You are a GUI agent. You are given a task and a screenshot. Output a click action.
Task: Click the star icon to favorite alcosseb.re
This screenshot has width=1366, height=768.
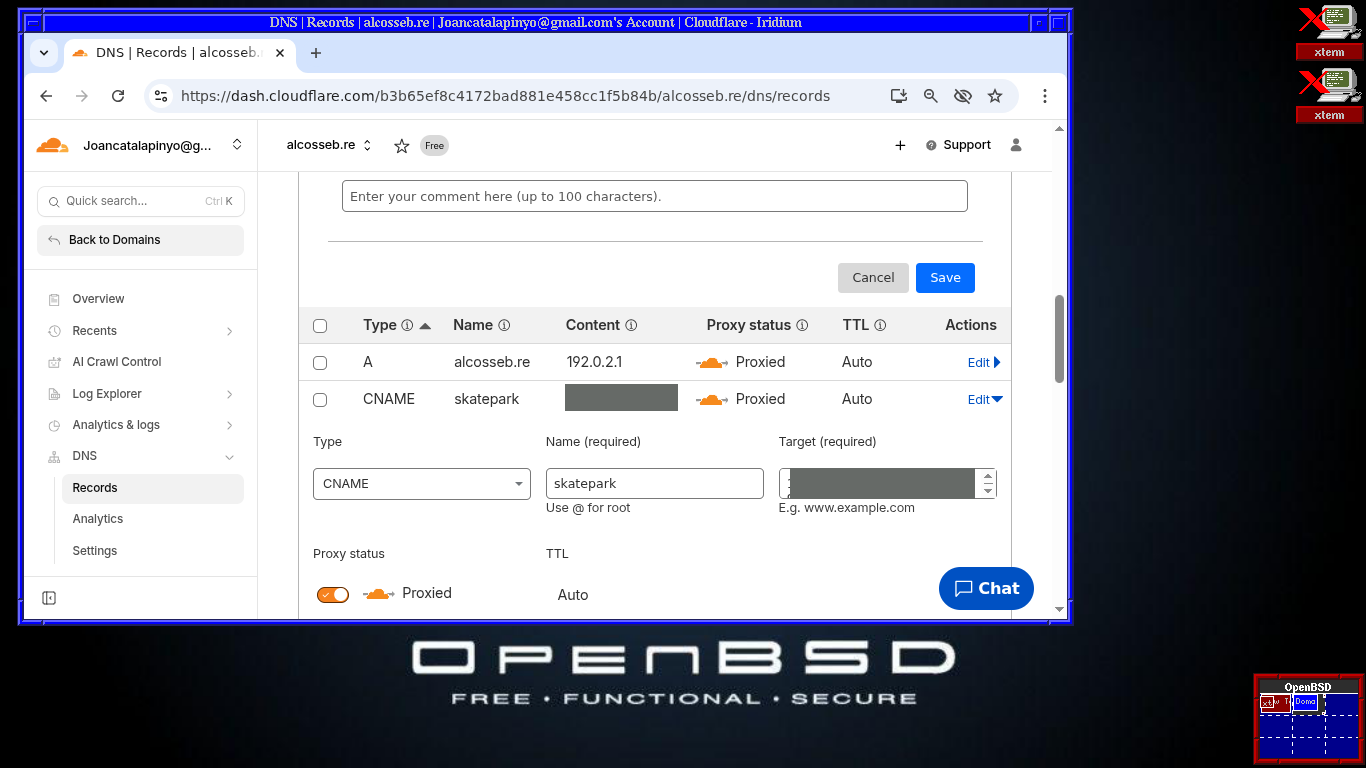401,146
